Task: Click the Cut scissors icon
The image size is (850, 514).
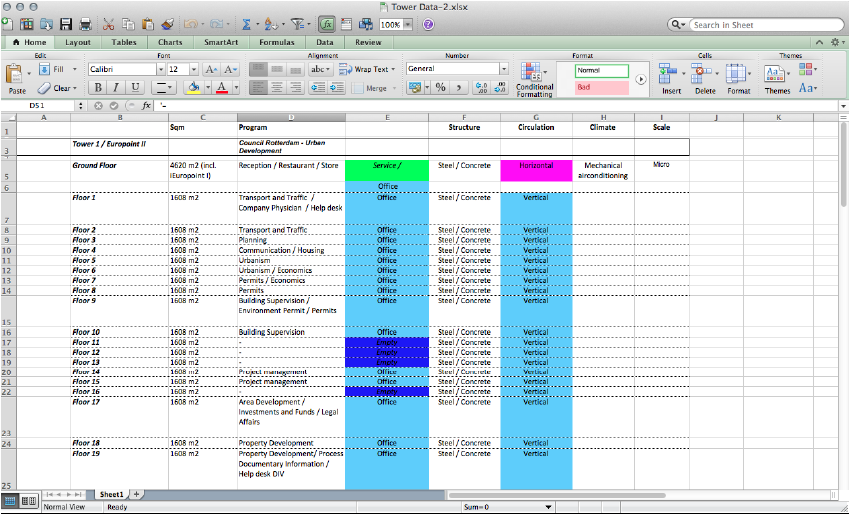Action: point(108,24)
